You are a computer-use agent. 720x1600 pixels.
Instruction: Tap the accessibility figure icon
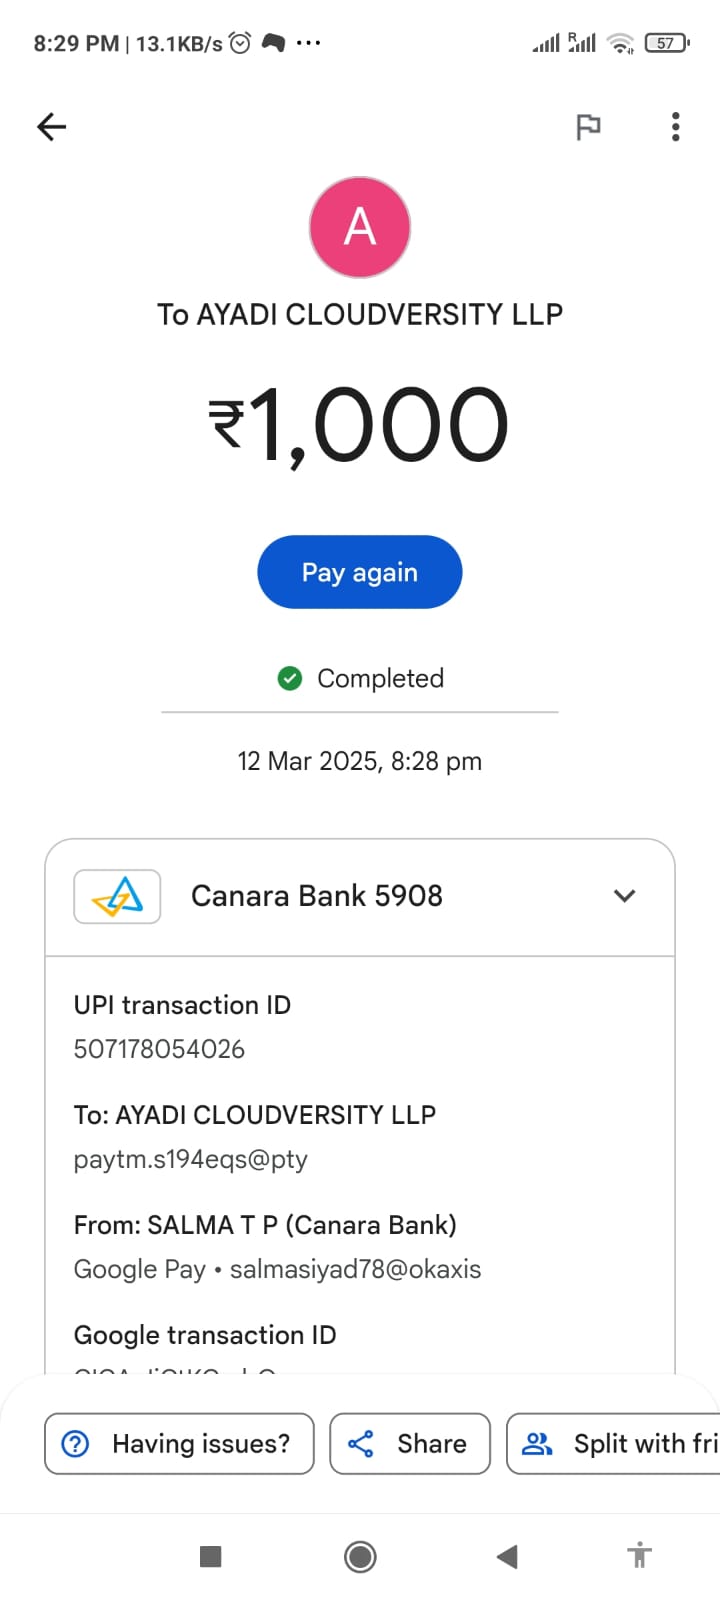[x=639, y=1556]
